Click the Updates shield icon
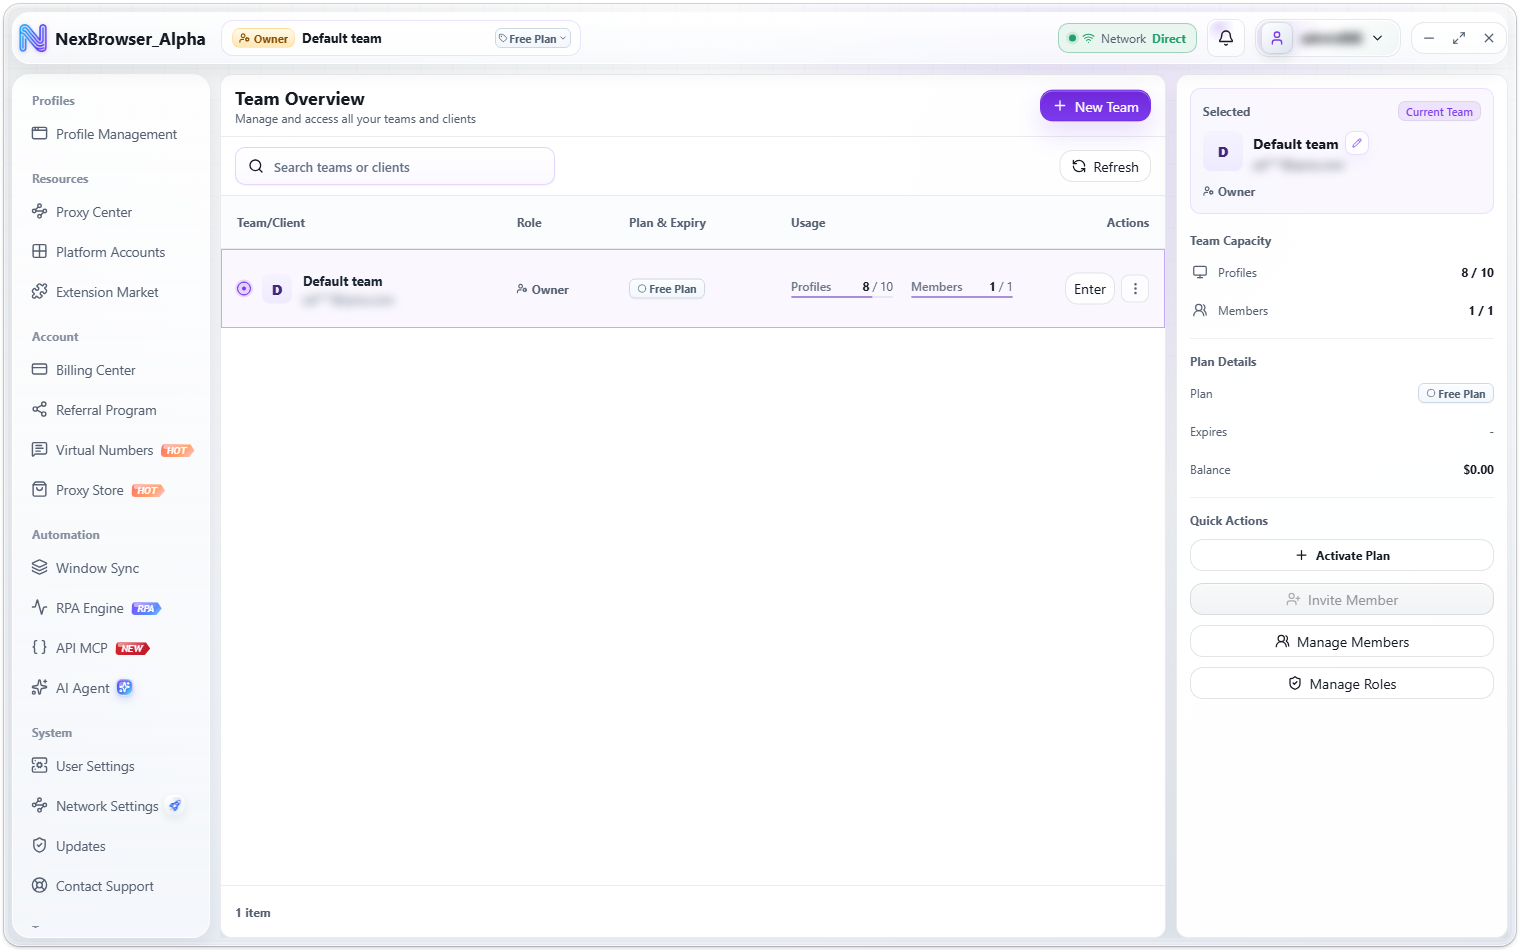Screen dimensions: 1520x950 (40, 846)
